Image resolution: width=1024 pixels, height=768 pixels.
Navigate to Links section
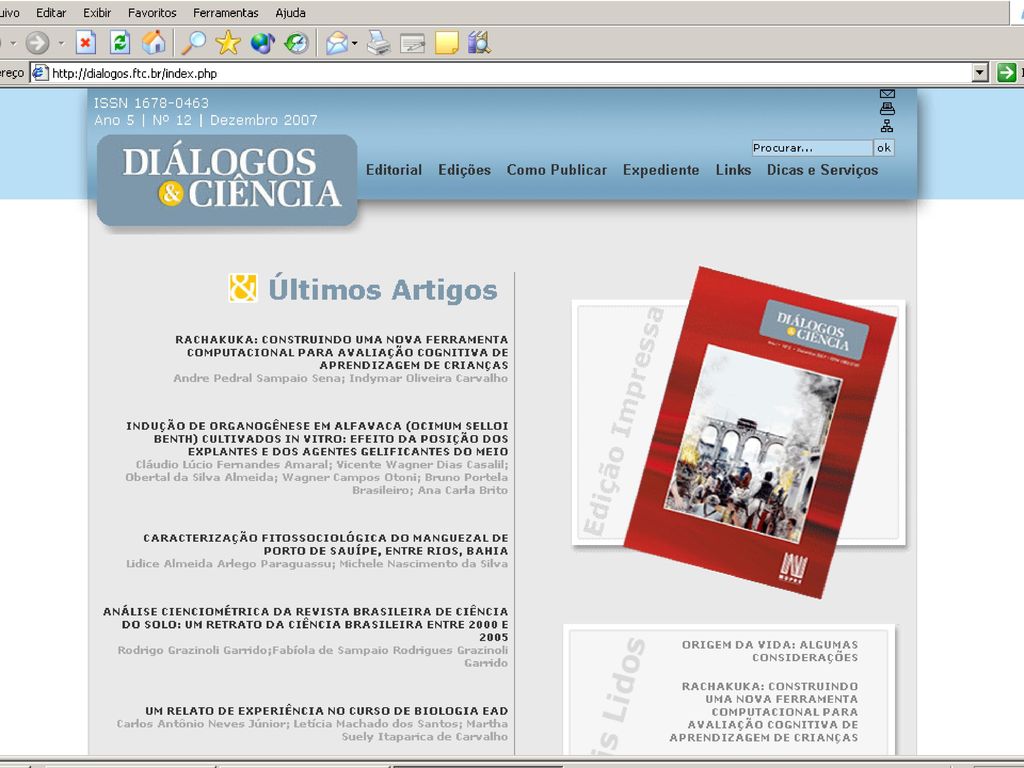coord(733,170)
